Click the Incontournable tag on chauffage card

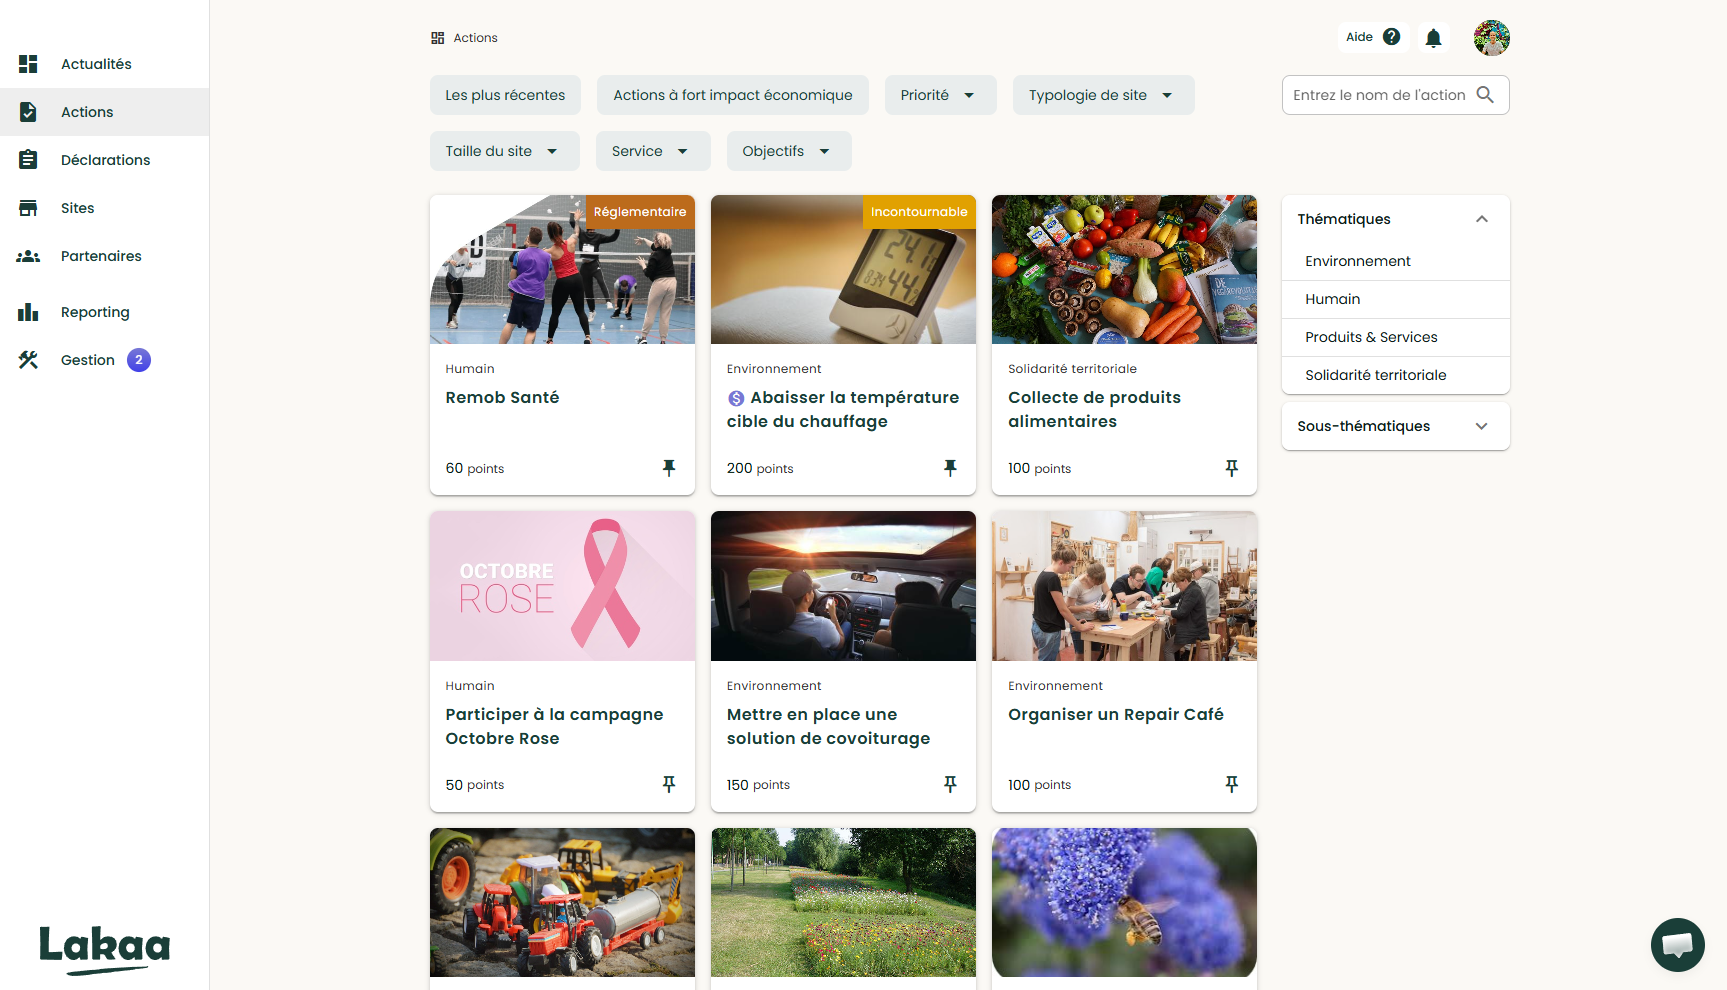click(x=919, y=212)
